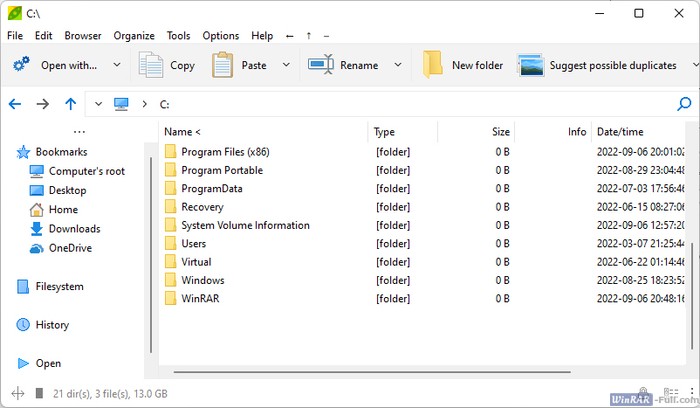Create a New folder from toolbar
The width and height of the screenshot is (700, 408).
pos(433,65)
